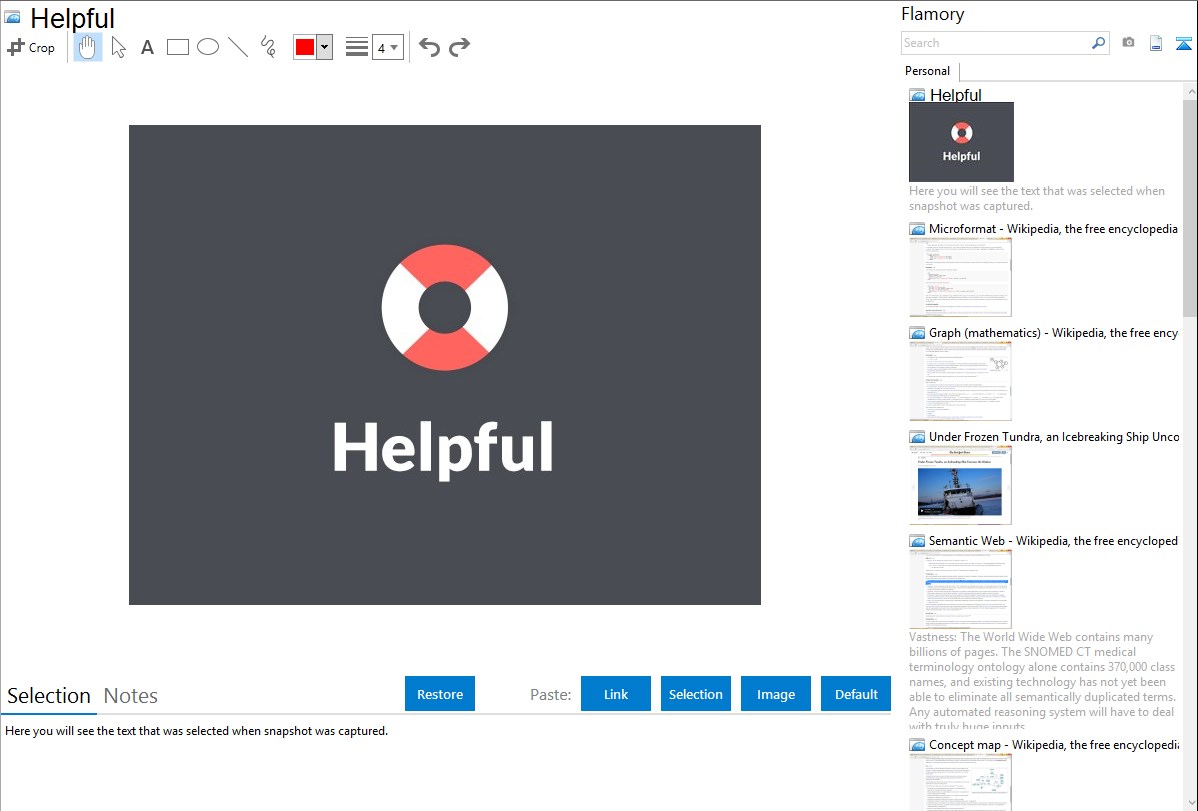The image size is (1198, 811).
Task: Select the Crop tool
Action: point(31,47)
